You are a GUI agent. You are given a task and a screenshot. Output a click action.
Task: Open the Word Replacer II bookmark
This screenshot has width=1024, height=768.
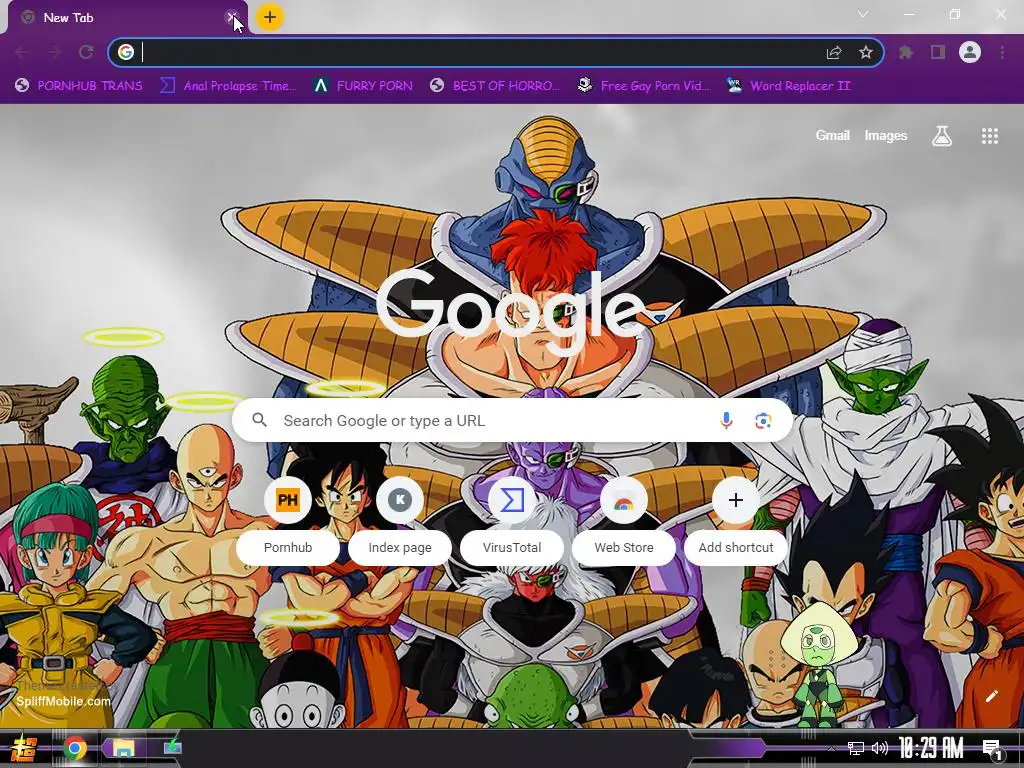click(x=788, y=86)
